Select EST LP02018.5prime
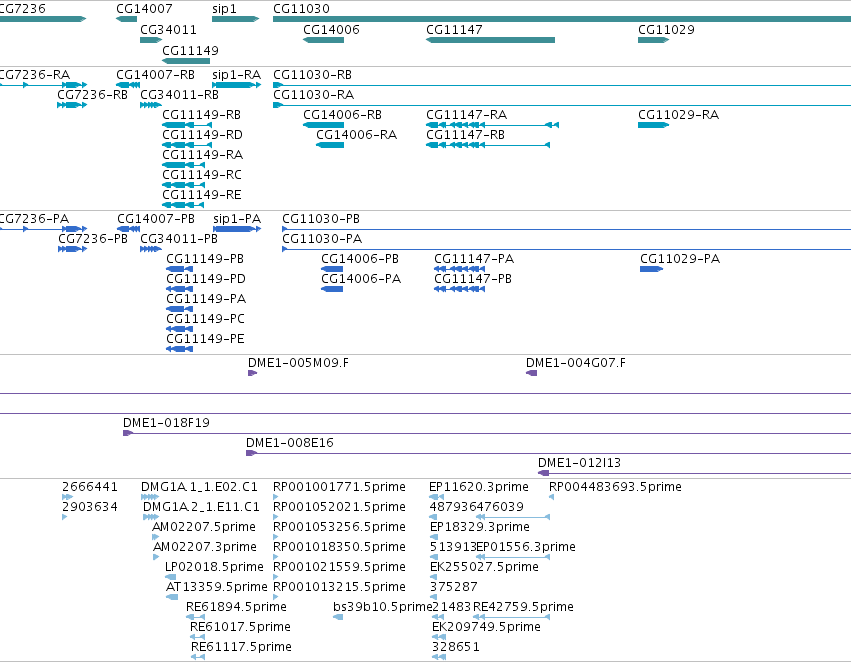This screenshot has height=662, width=851. tap(170, 577)
